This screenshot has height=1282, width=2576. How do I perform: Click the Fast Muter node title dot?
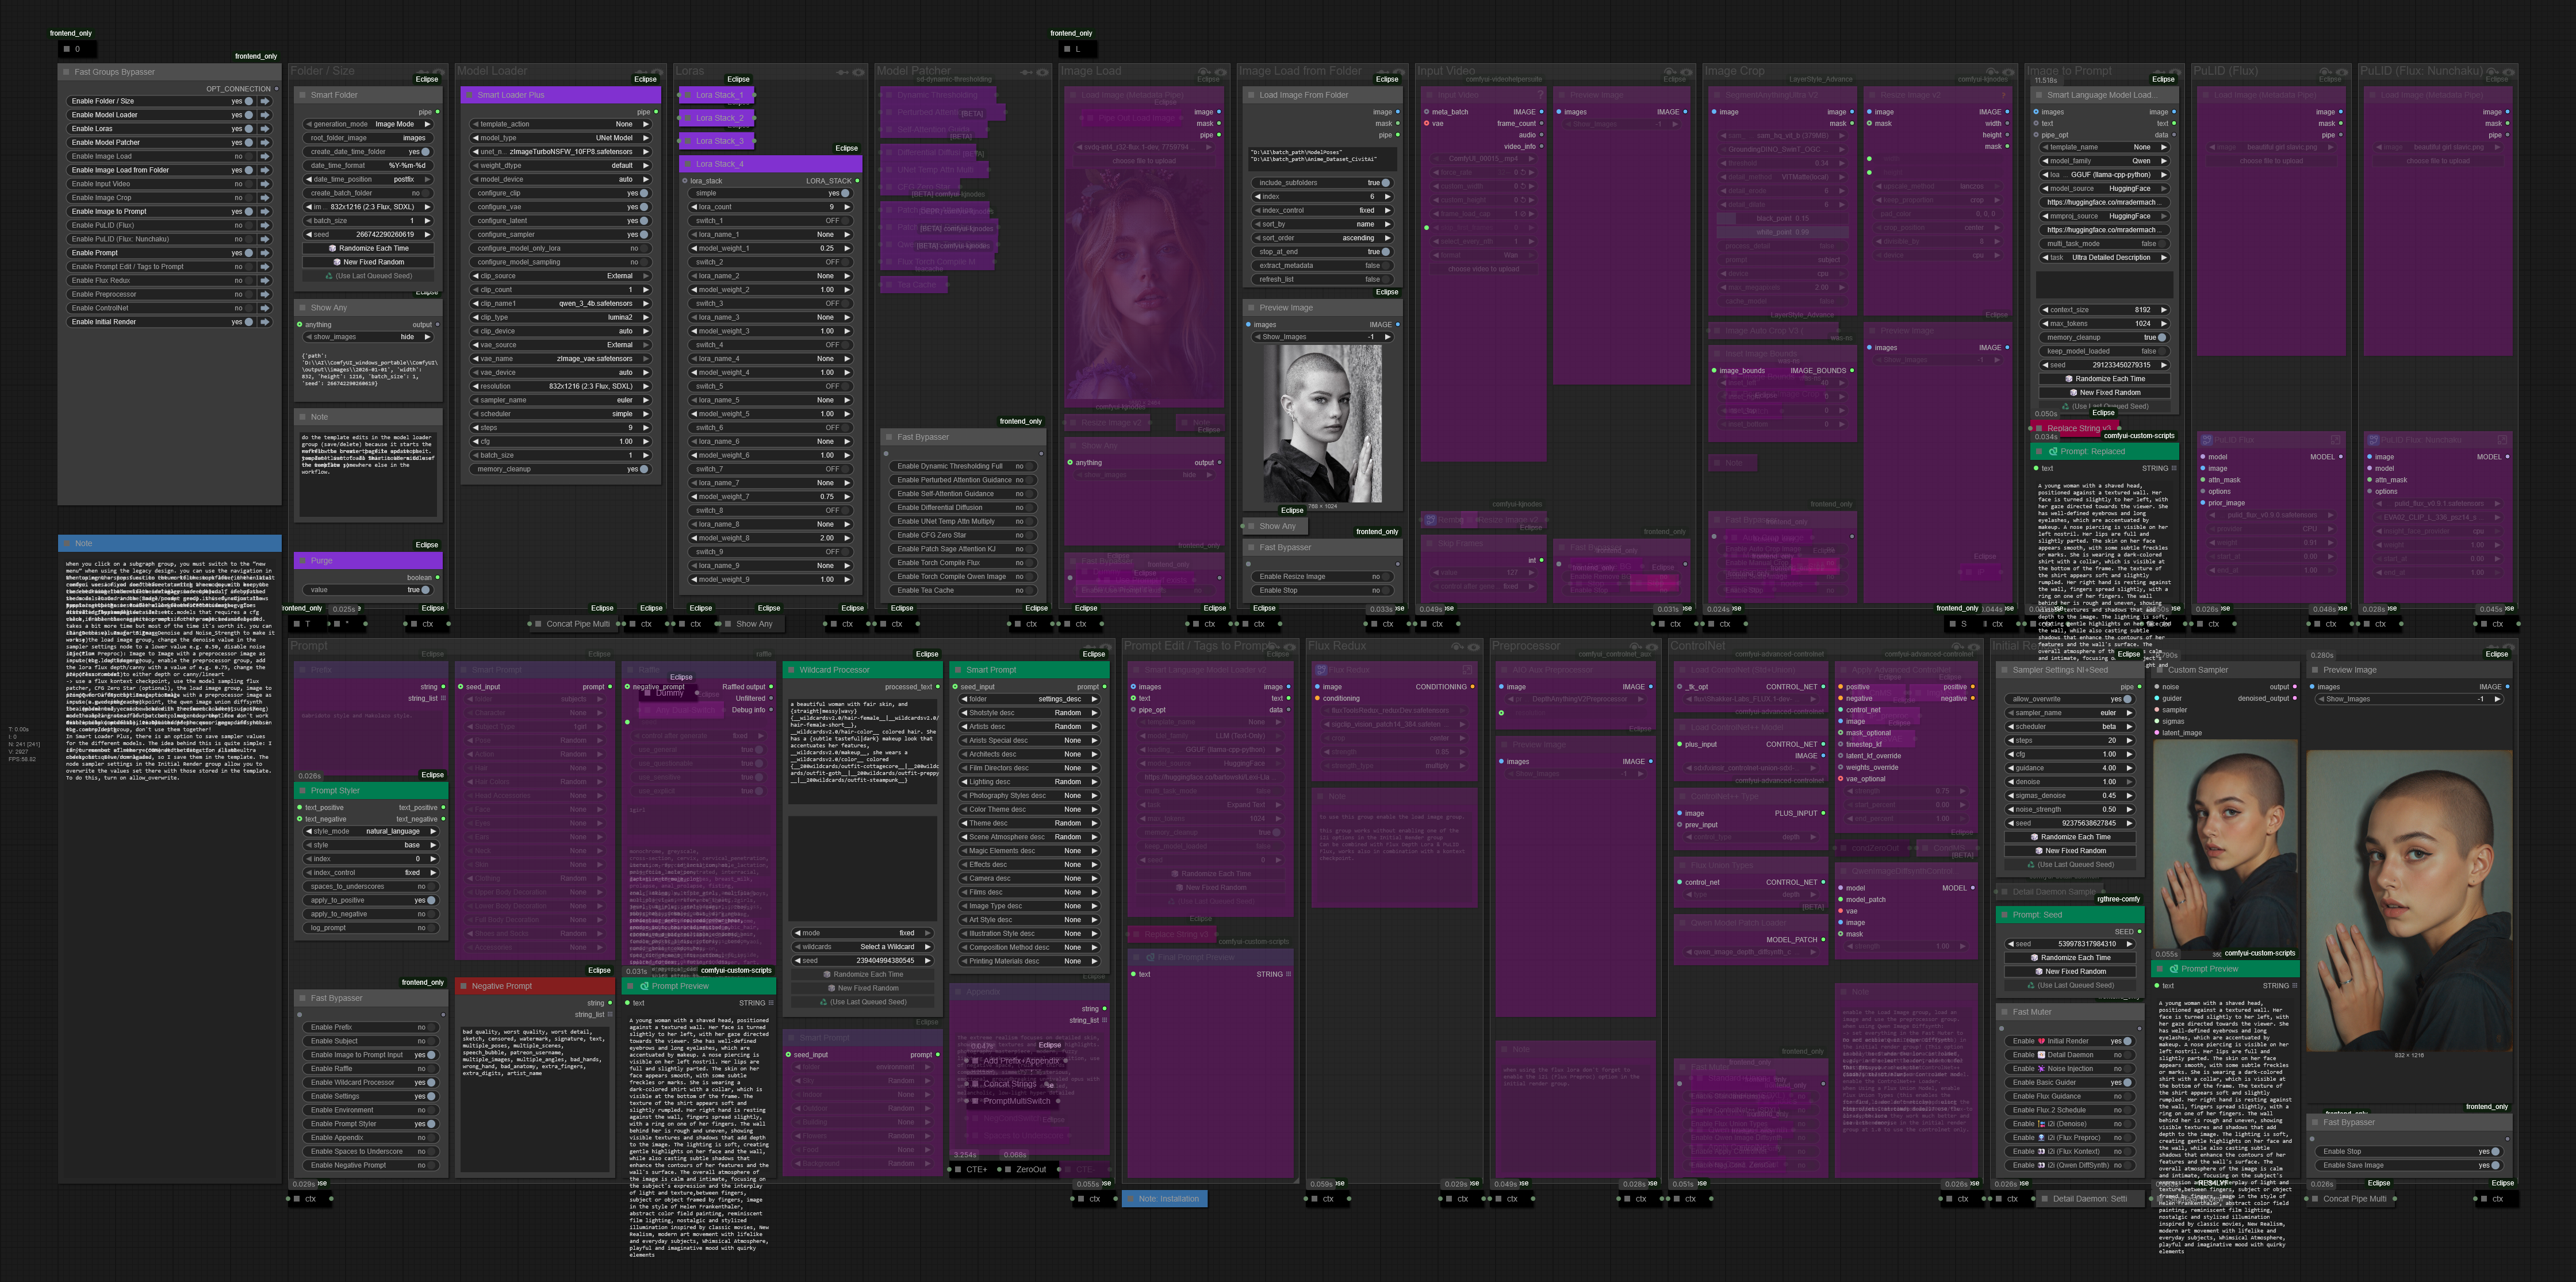point(2005,1012)
